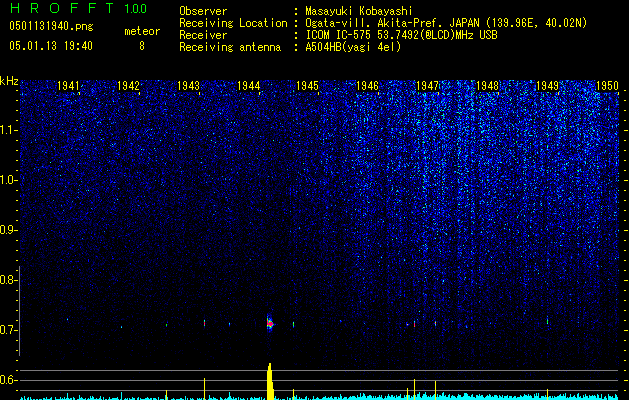Click the gray vertical range bar beside frequency axis
This screenshot has width=629, height=400.
coord(19,311)
